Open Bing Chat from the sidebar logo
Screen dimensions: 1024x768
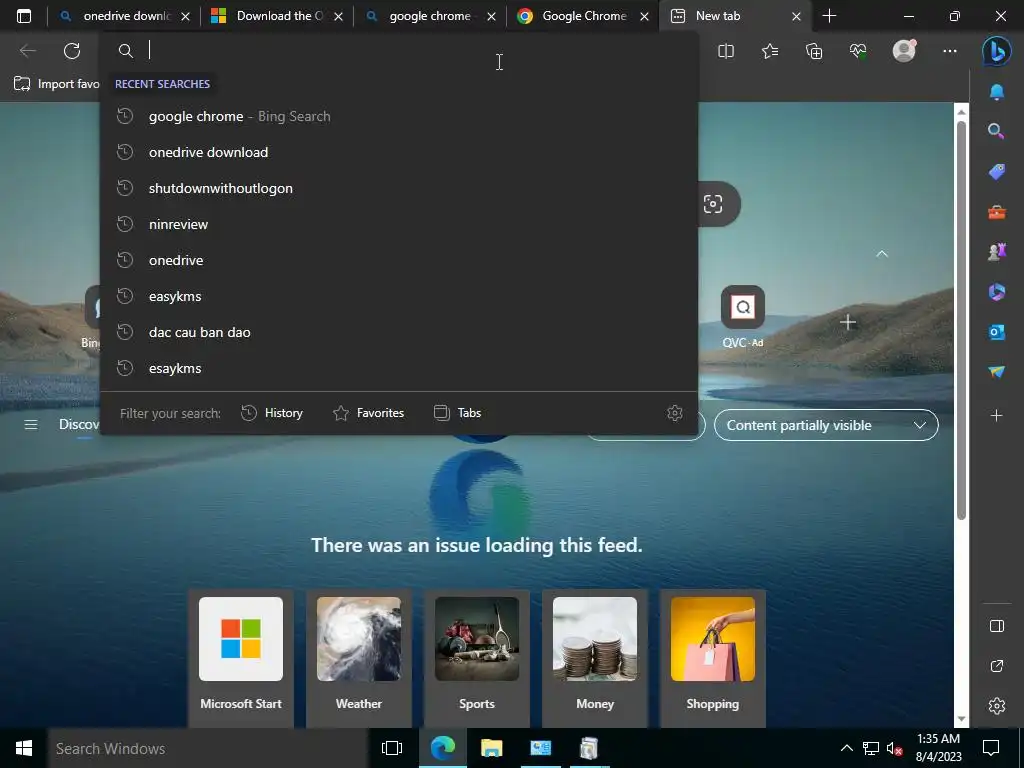point(997,51)
